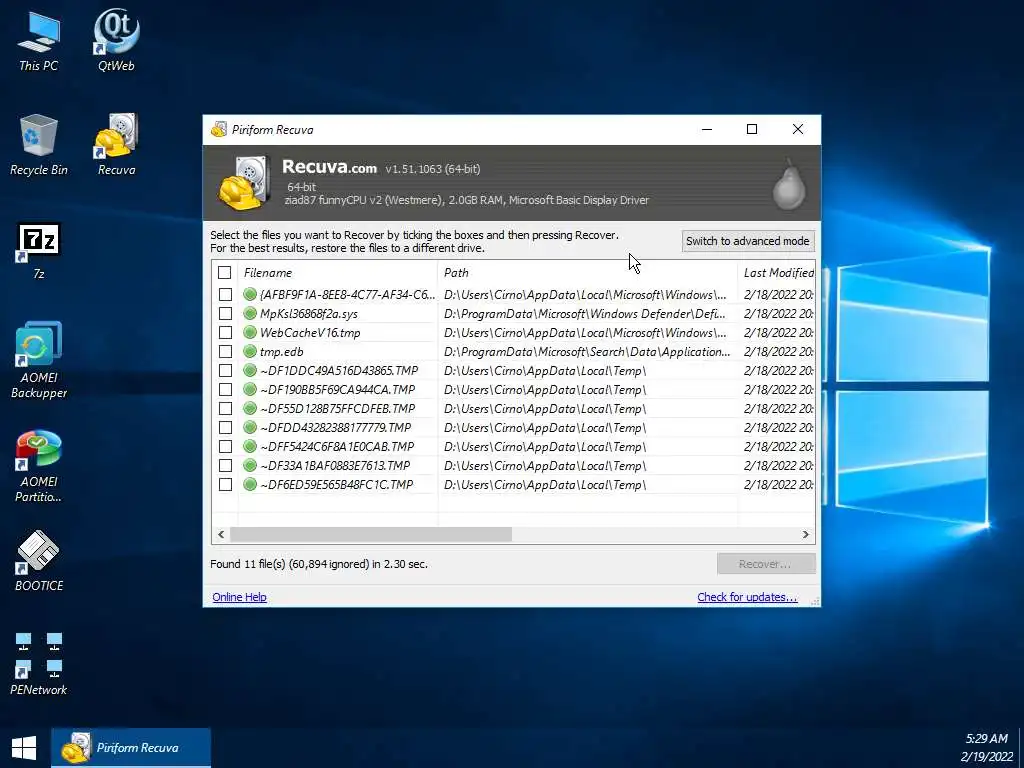
Task: Open the Online Help link
Action: point(239,597)
